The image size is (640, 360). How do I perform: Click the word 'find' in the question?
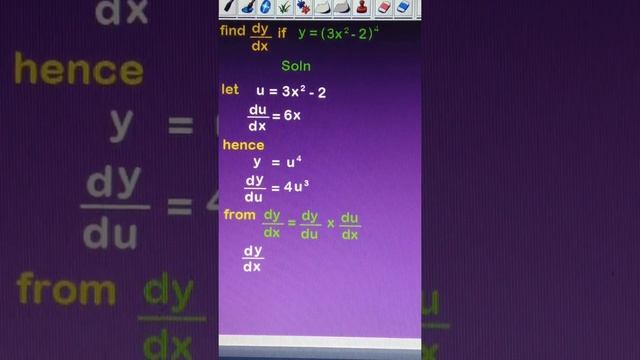coord(233,31)
